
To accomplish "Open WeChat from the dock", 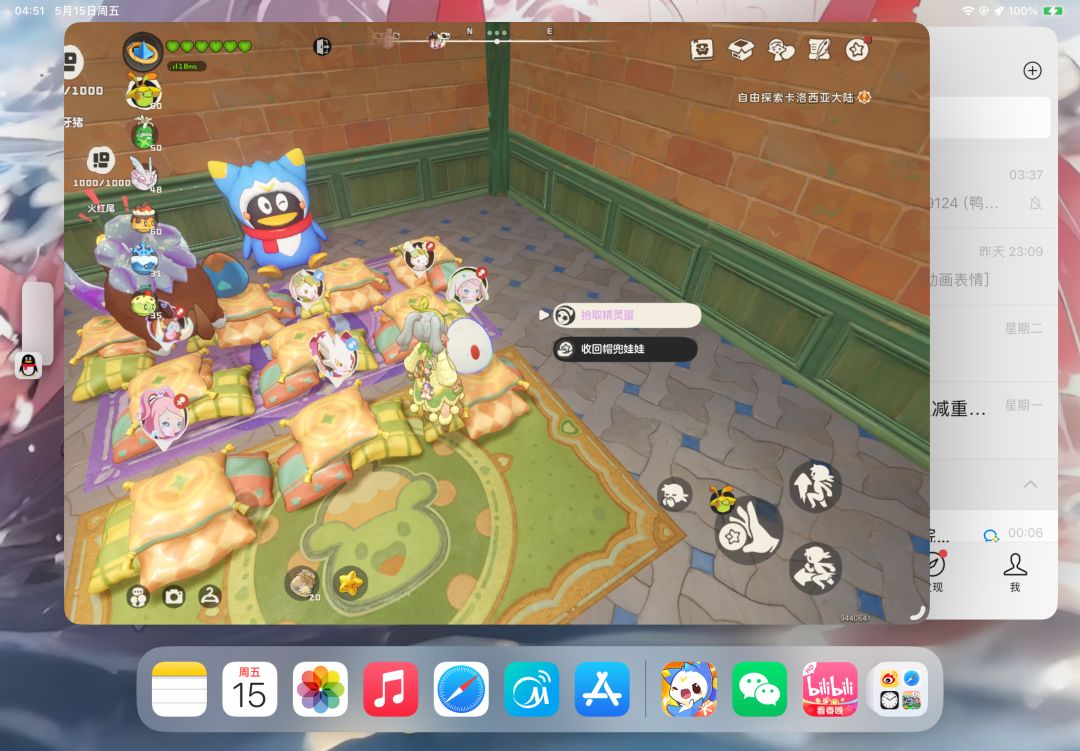I will point(759,689).
